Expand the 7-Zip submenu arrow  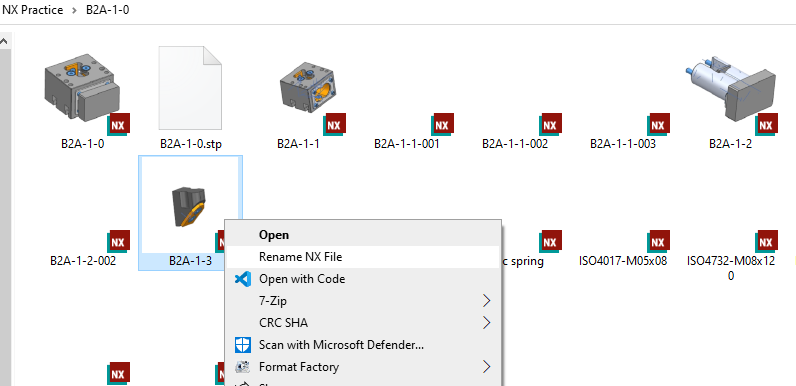tap(487, 301)
